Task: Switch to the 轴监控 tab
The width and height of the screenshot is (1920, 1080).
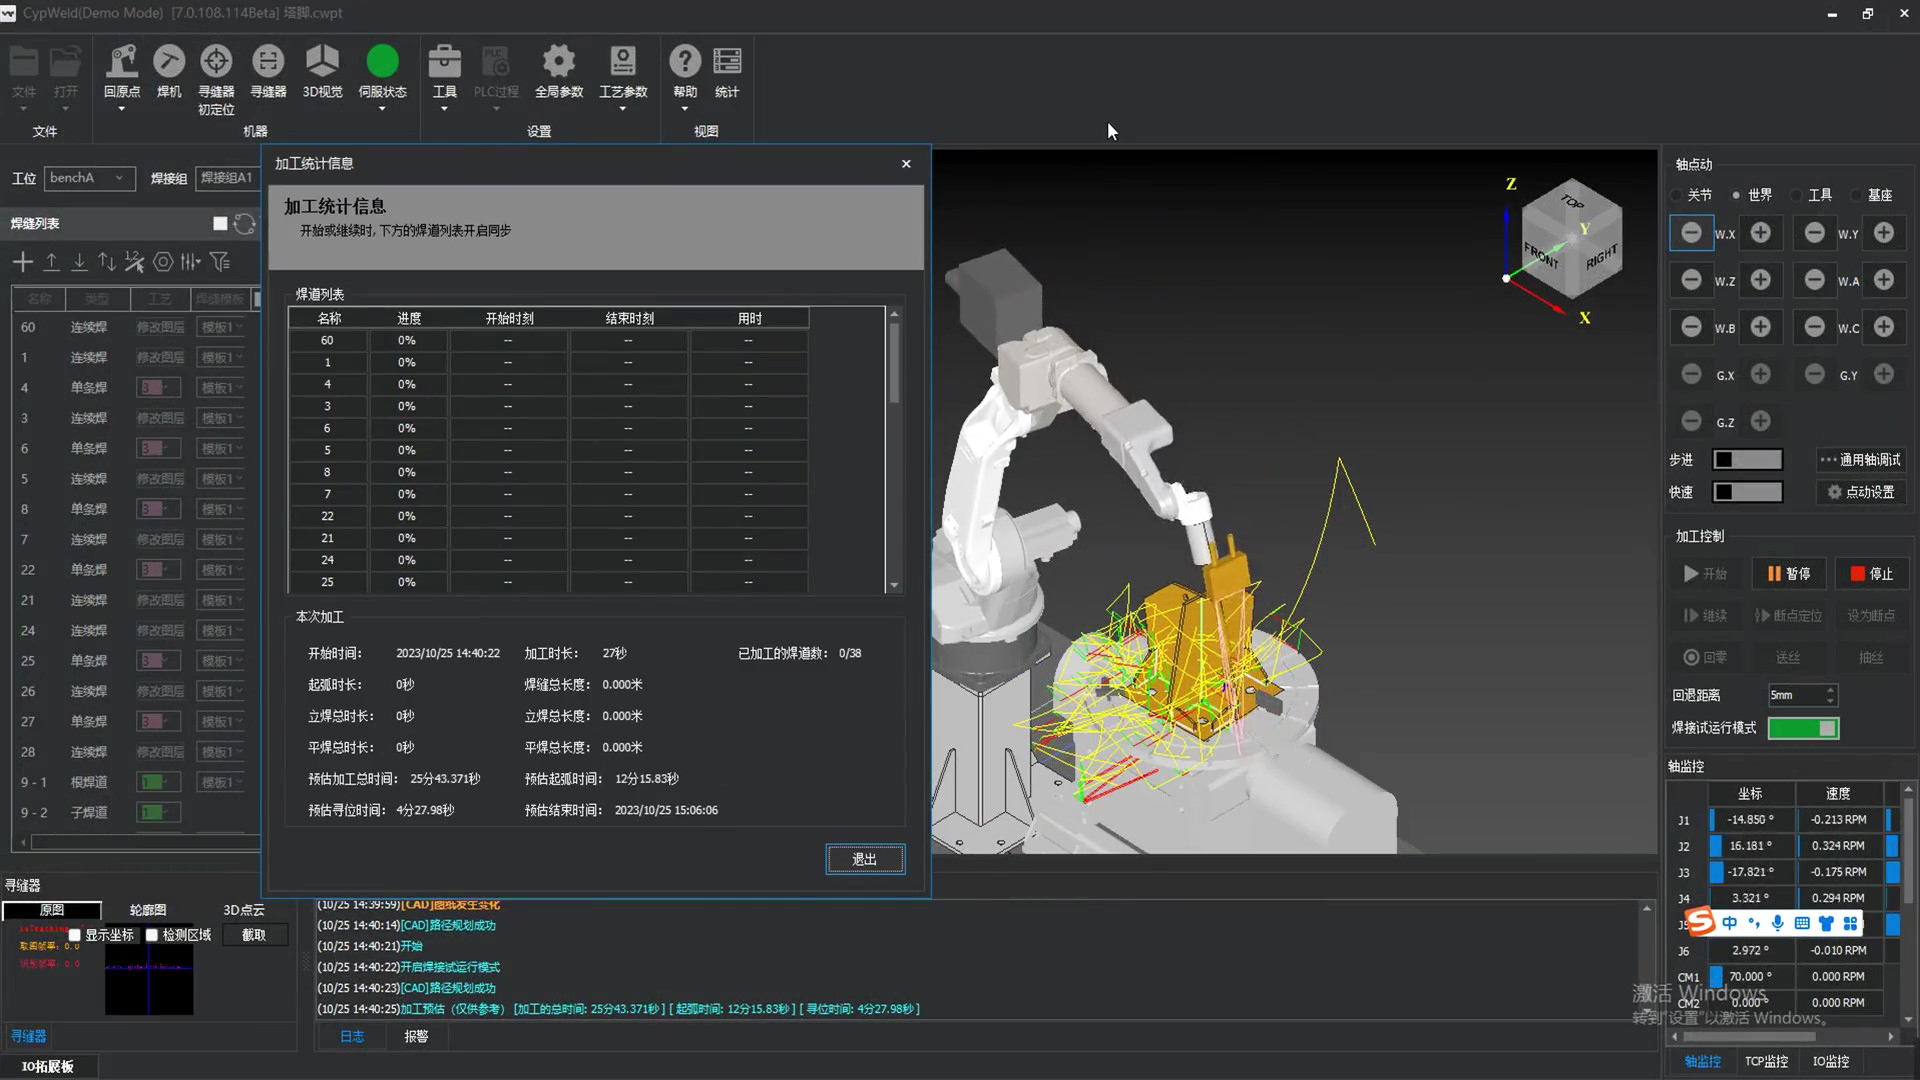Action: tap(1703, 1062)
